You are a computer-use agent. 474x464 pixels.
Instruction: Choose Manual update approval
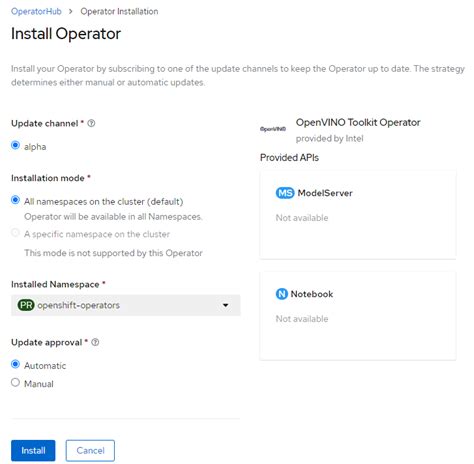coord(15,382)
